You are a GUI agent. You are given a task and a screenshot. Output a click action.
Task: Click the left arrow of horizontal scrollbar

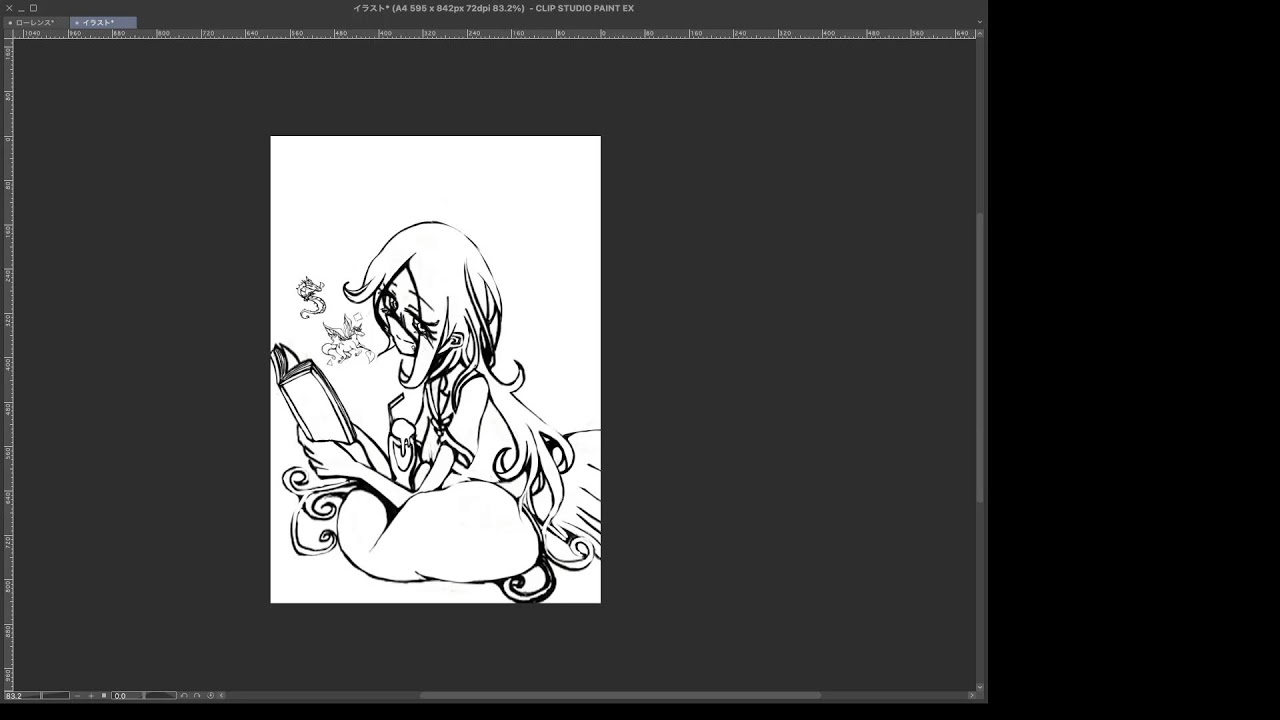point(222,695)
